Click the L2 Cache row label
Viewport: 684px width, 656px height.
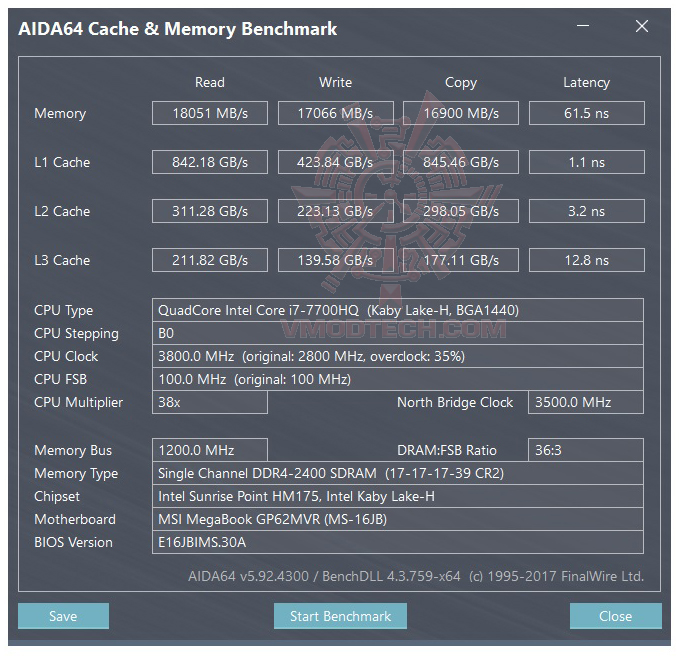[x=62, y=211]
